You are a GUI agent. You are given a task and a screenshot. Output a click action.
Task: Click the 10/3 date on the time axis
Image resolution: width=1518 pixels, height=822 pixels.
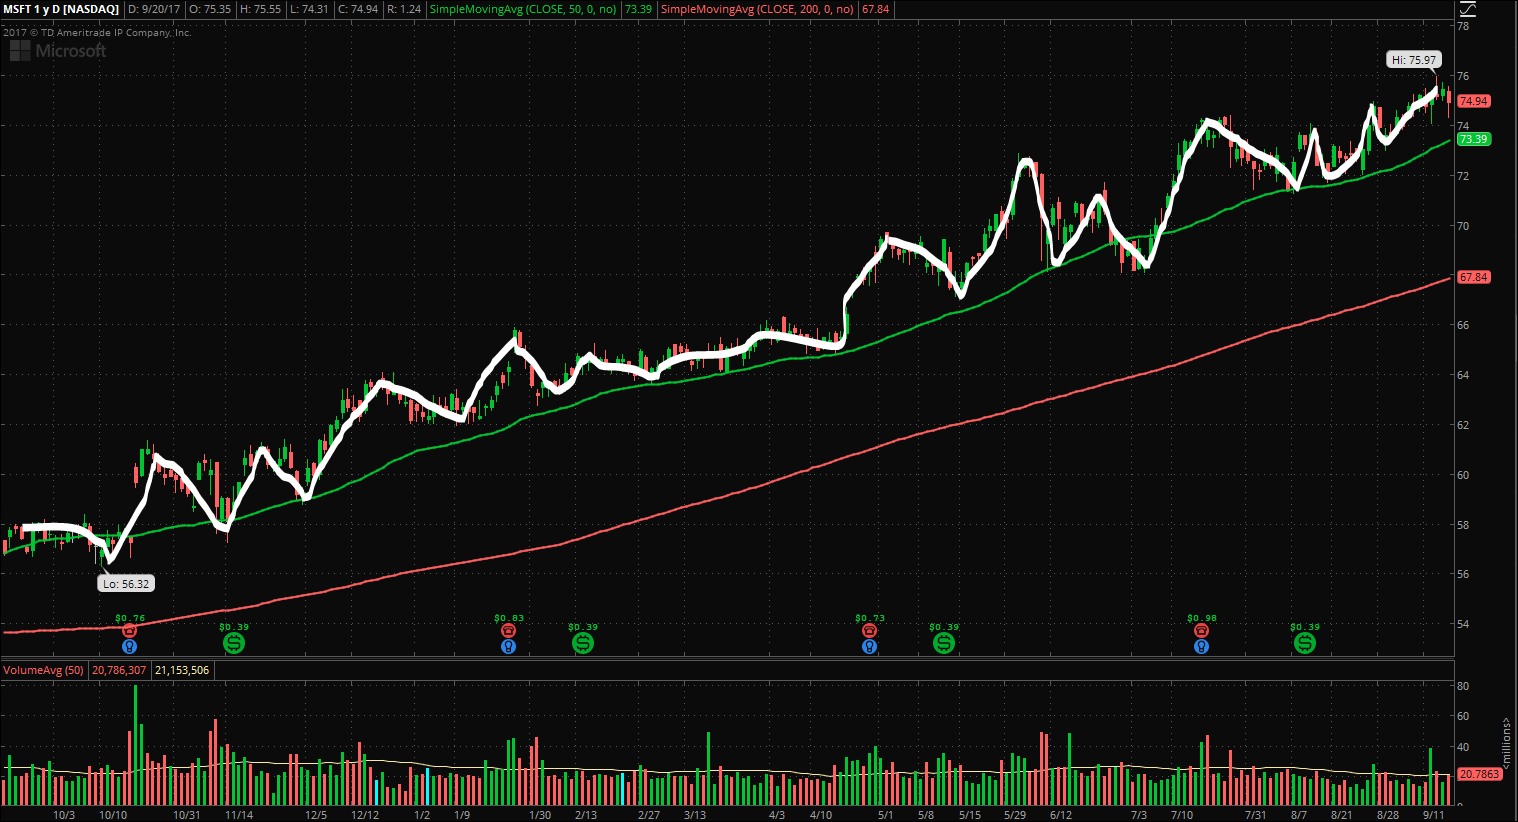pyautogui.click(x=64, y=815)
